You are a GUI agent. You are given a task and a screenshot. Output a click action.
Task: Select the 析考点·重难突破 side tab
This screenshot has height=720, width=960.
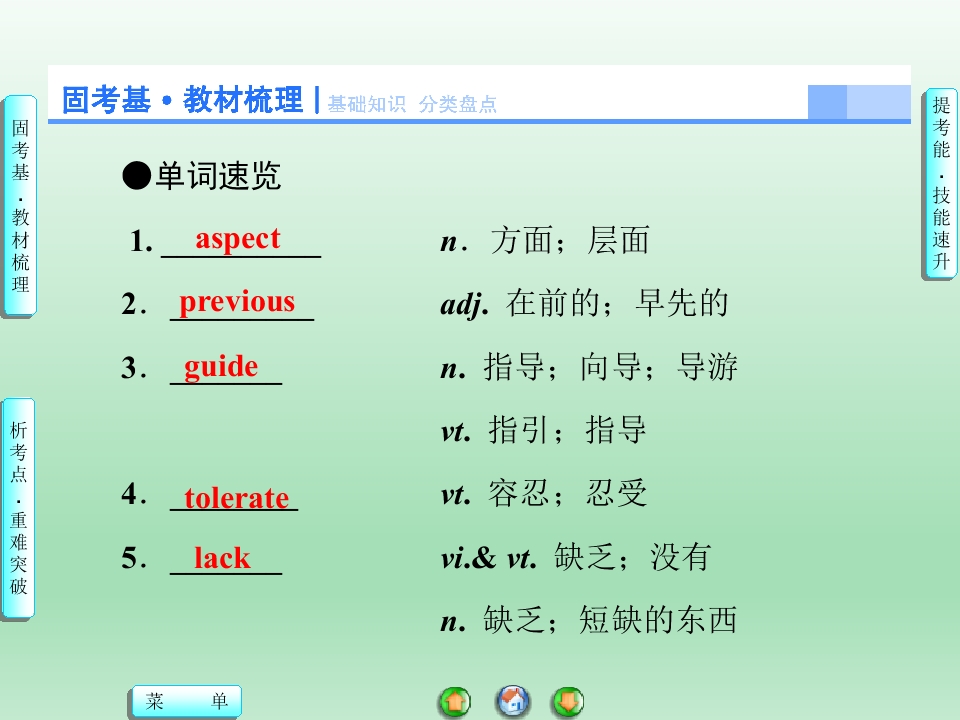pyautogui.click(x=18, y=508)
